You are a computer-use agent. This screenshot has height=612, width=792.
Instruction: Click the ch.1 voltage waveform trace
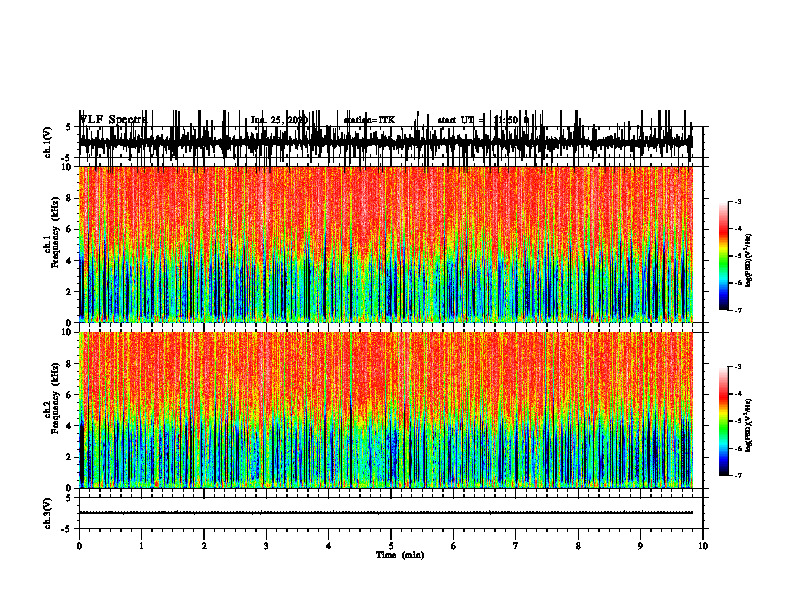click(x=386, y=142)
